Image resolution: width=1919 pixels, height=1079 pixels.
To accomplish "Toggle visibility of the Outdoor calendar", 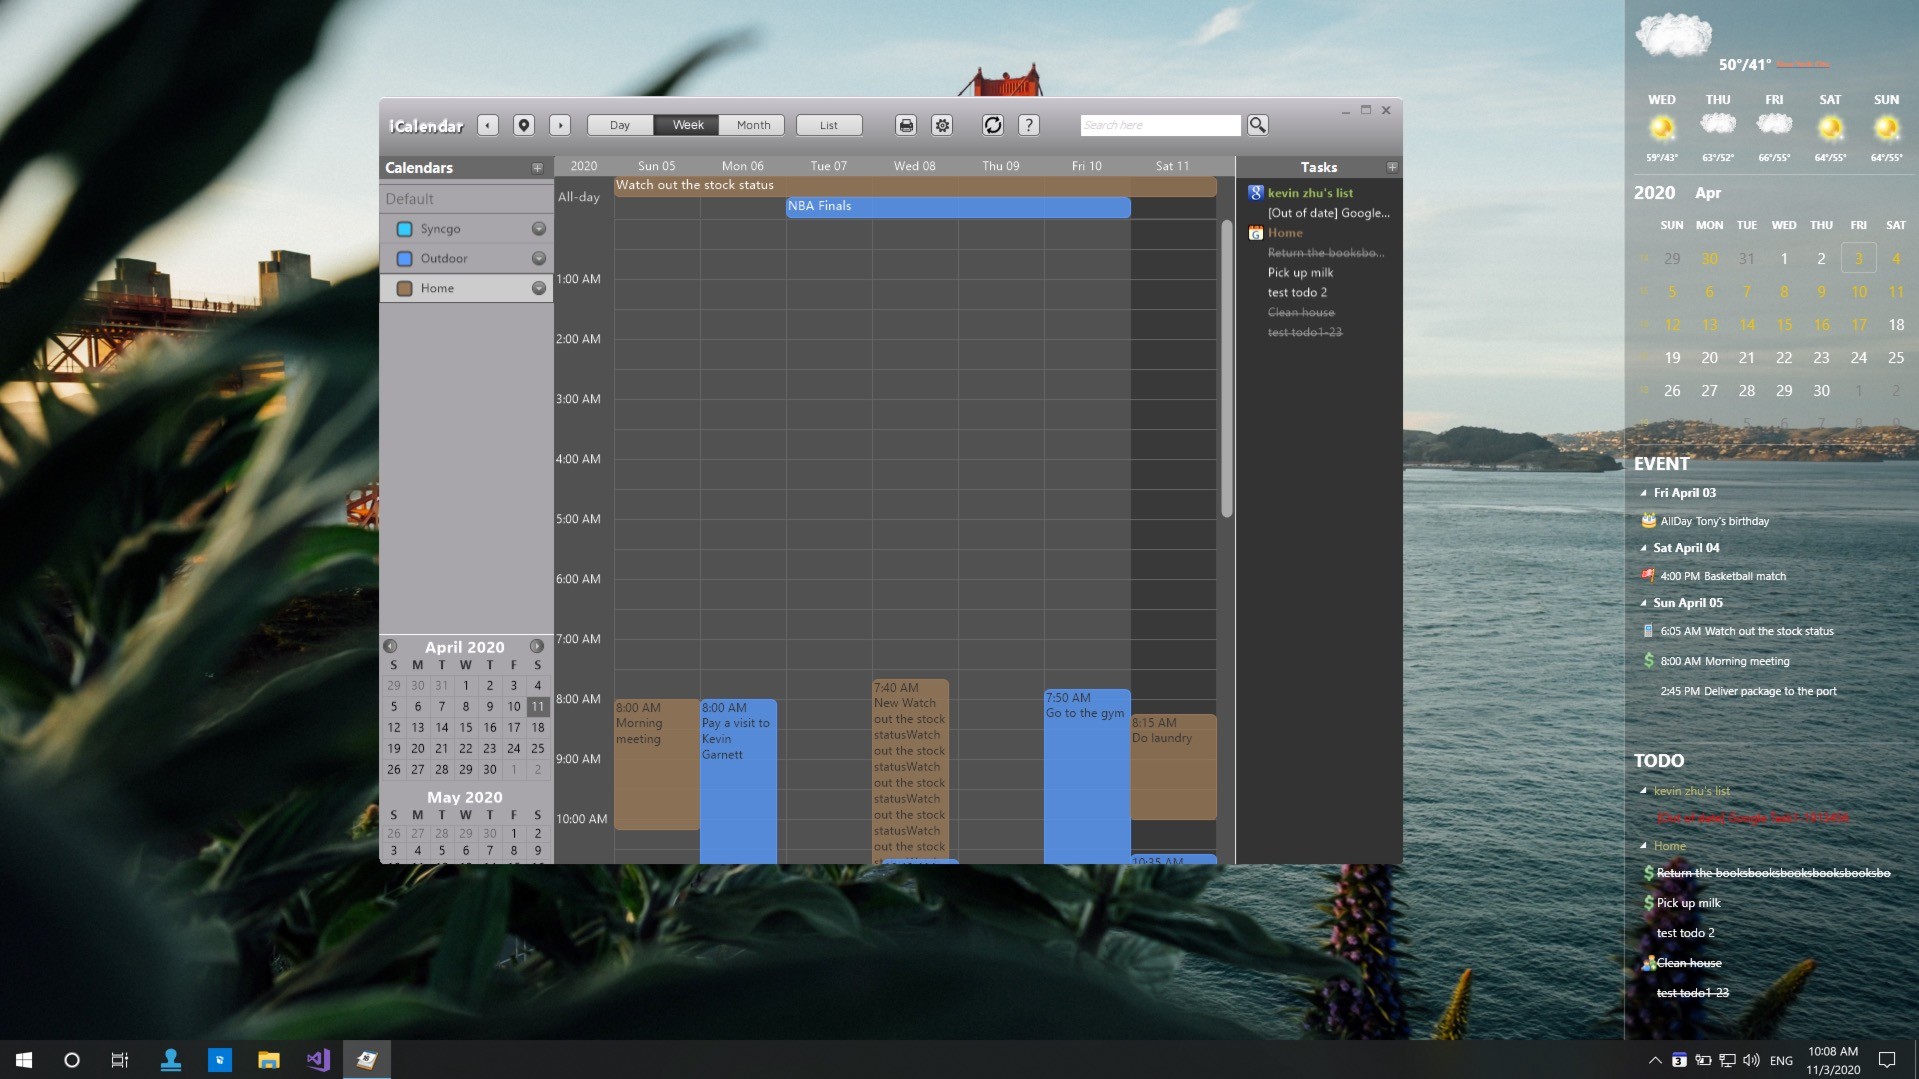I will pos(404,258).
